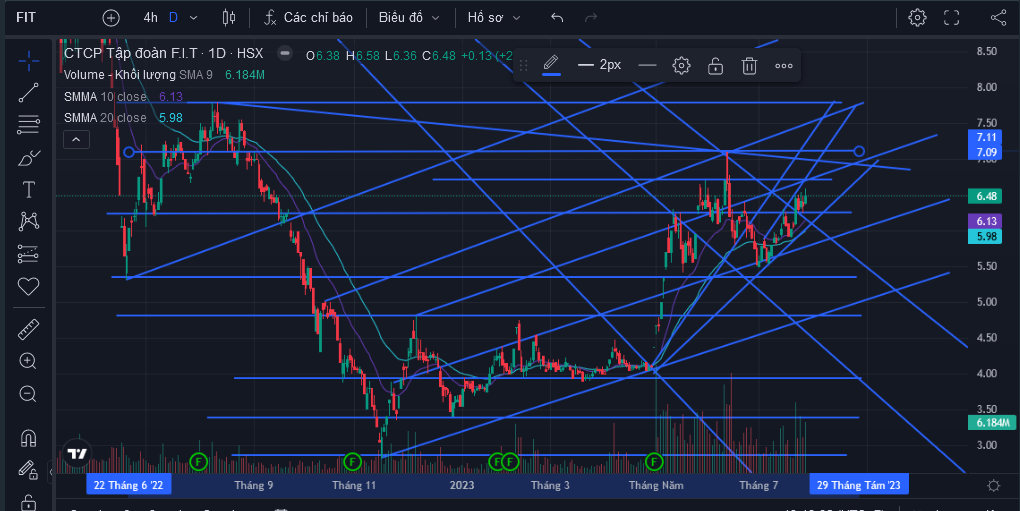Click the F event marker near Tháng 11

pos(352,462)
